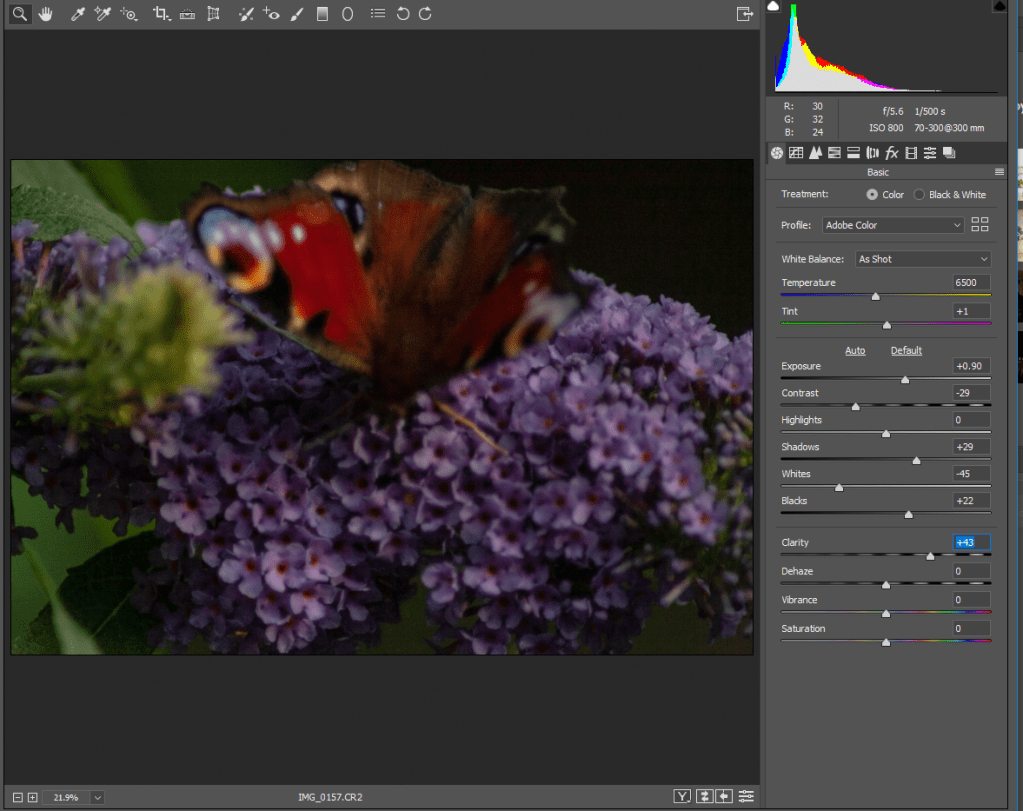
Task: Open the Profile dropdown showing Adobe Color
Action: click(893, 225)
